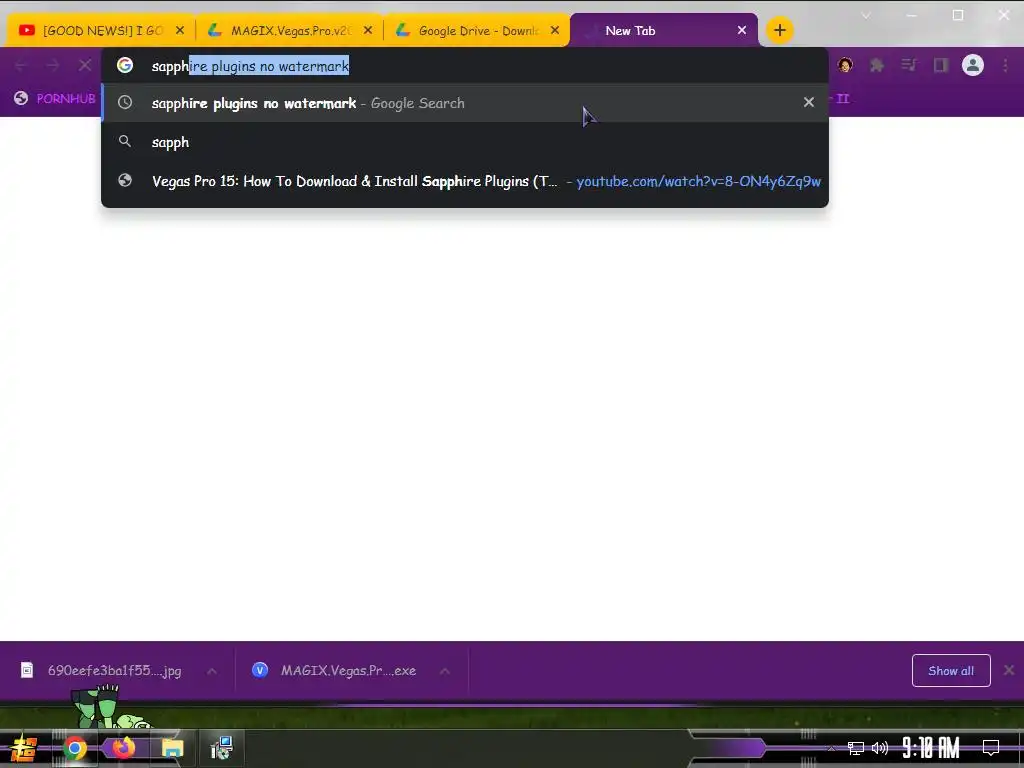This screenshot has height=768, width=1024.
Task: Stop loading the page
Action: click(85, 65)
